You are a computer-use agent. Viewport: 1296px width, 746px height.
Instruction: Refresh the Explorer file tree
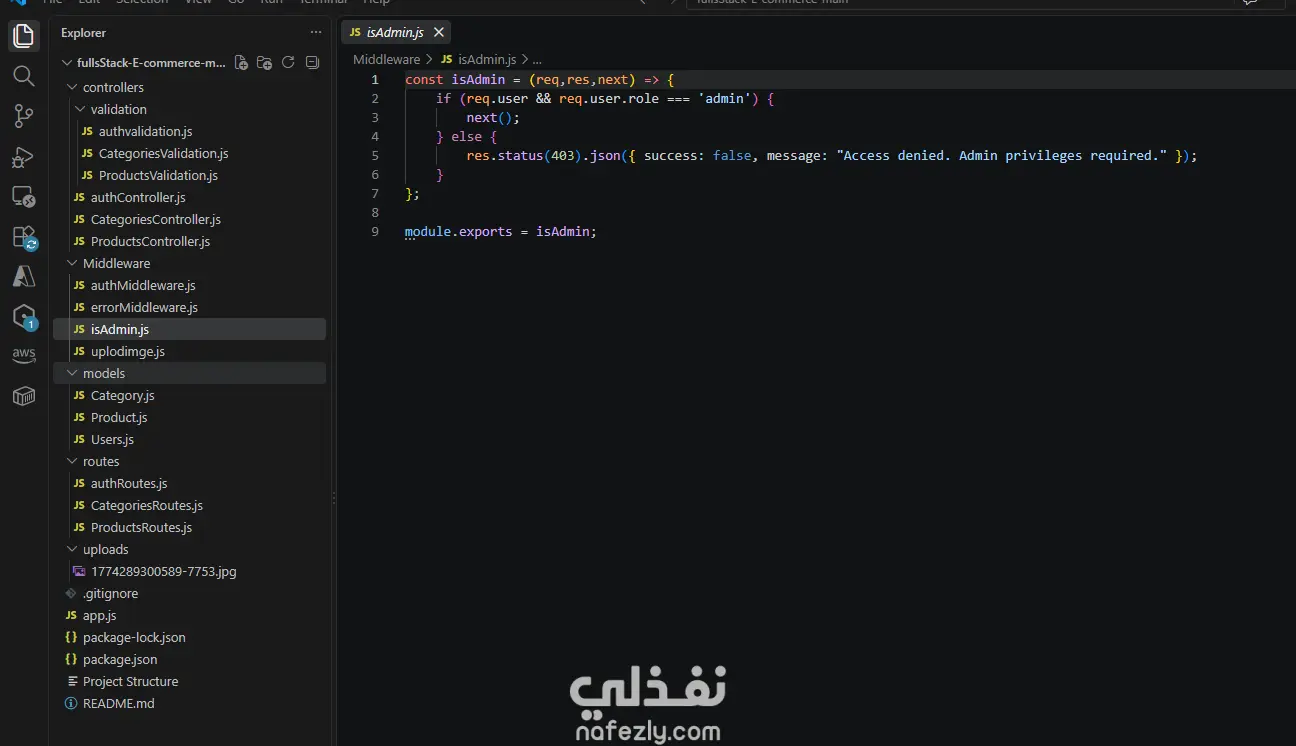(x=288, y=63)
